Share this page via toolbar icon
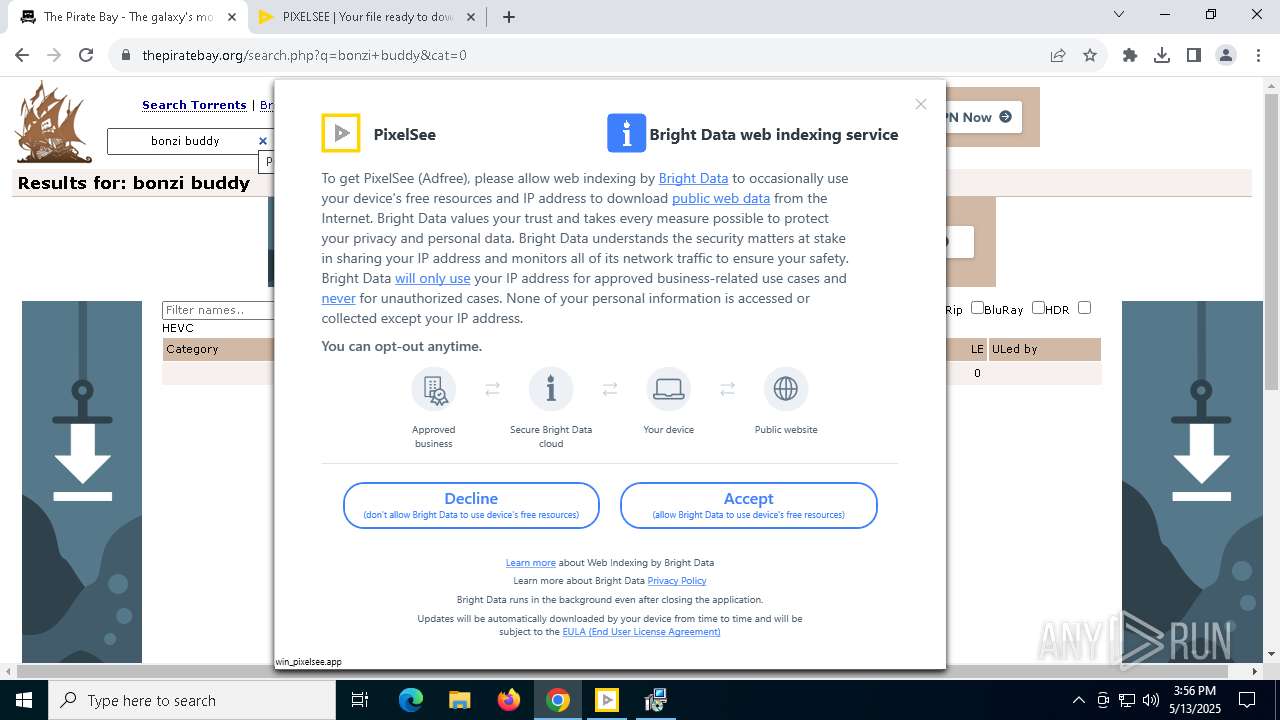1280x720 pixels. [x=1058, y=56]
